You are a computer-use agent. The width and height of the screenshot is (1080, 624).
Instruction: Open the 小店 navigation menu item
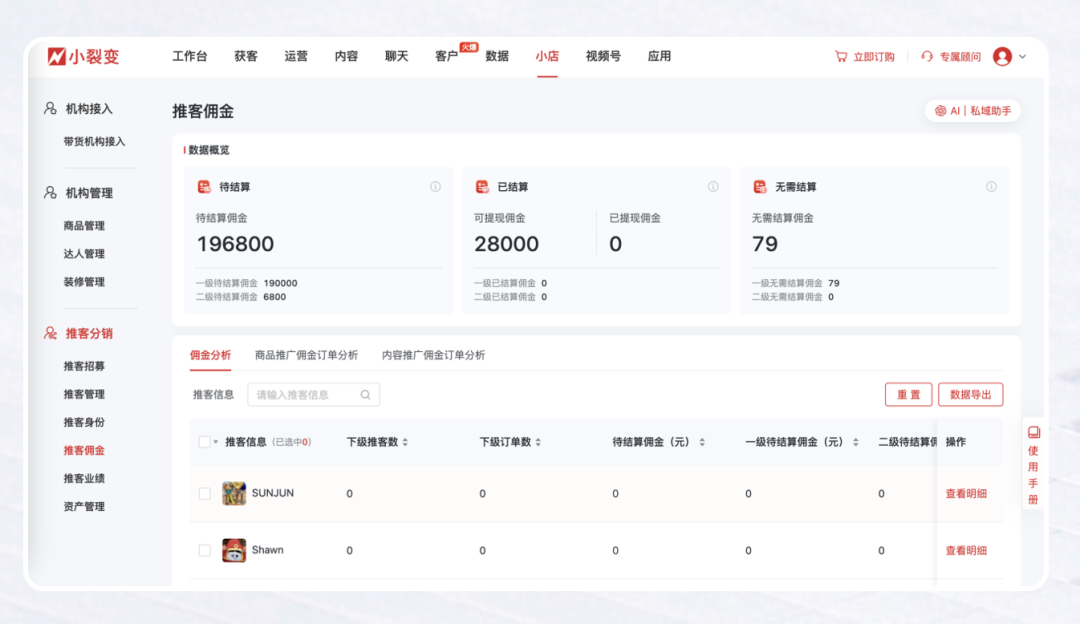tap(546, 56)
